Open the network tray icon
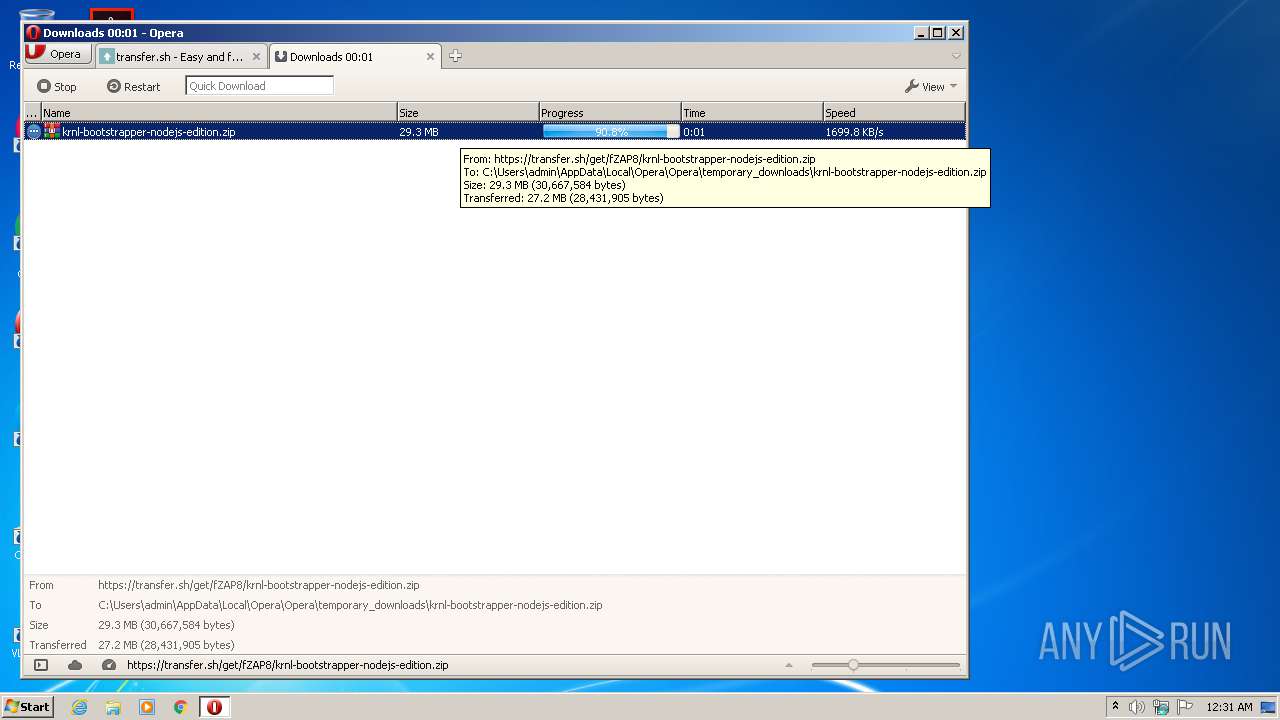Viewport: 1280px width, 720px height. coord(1161,707)
